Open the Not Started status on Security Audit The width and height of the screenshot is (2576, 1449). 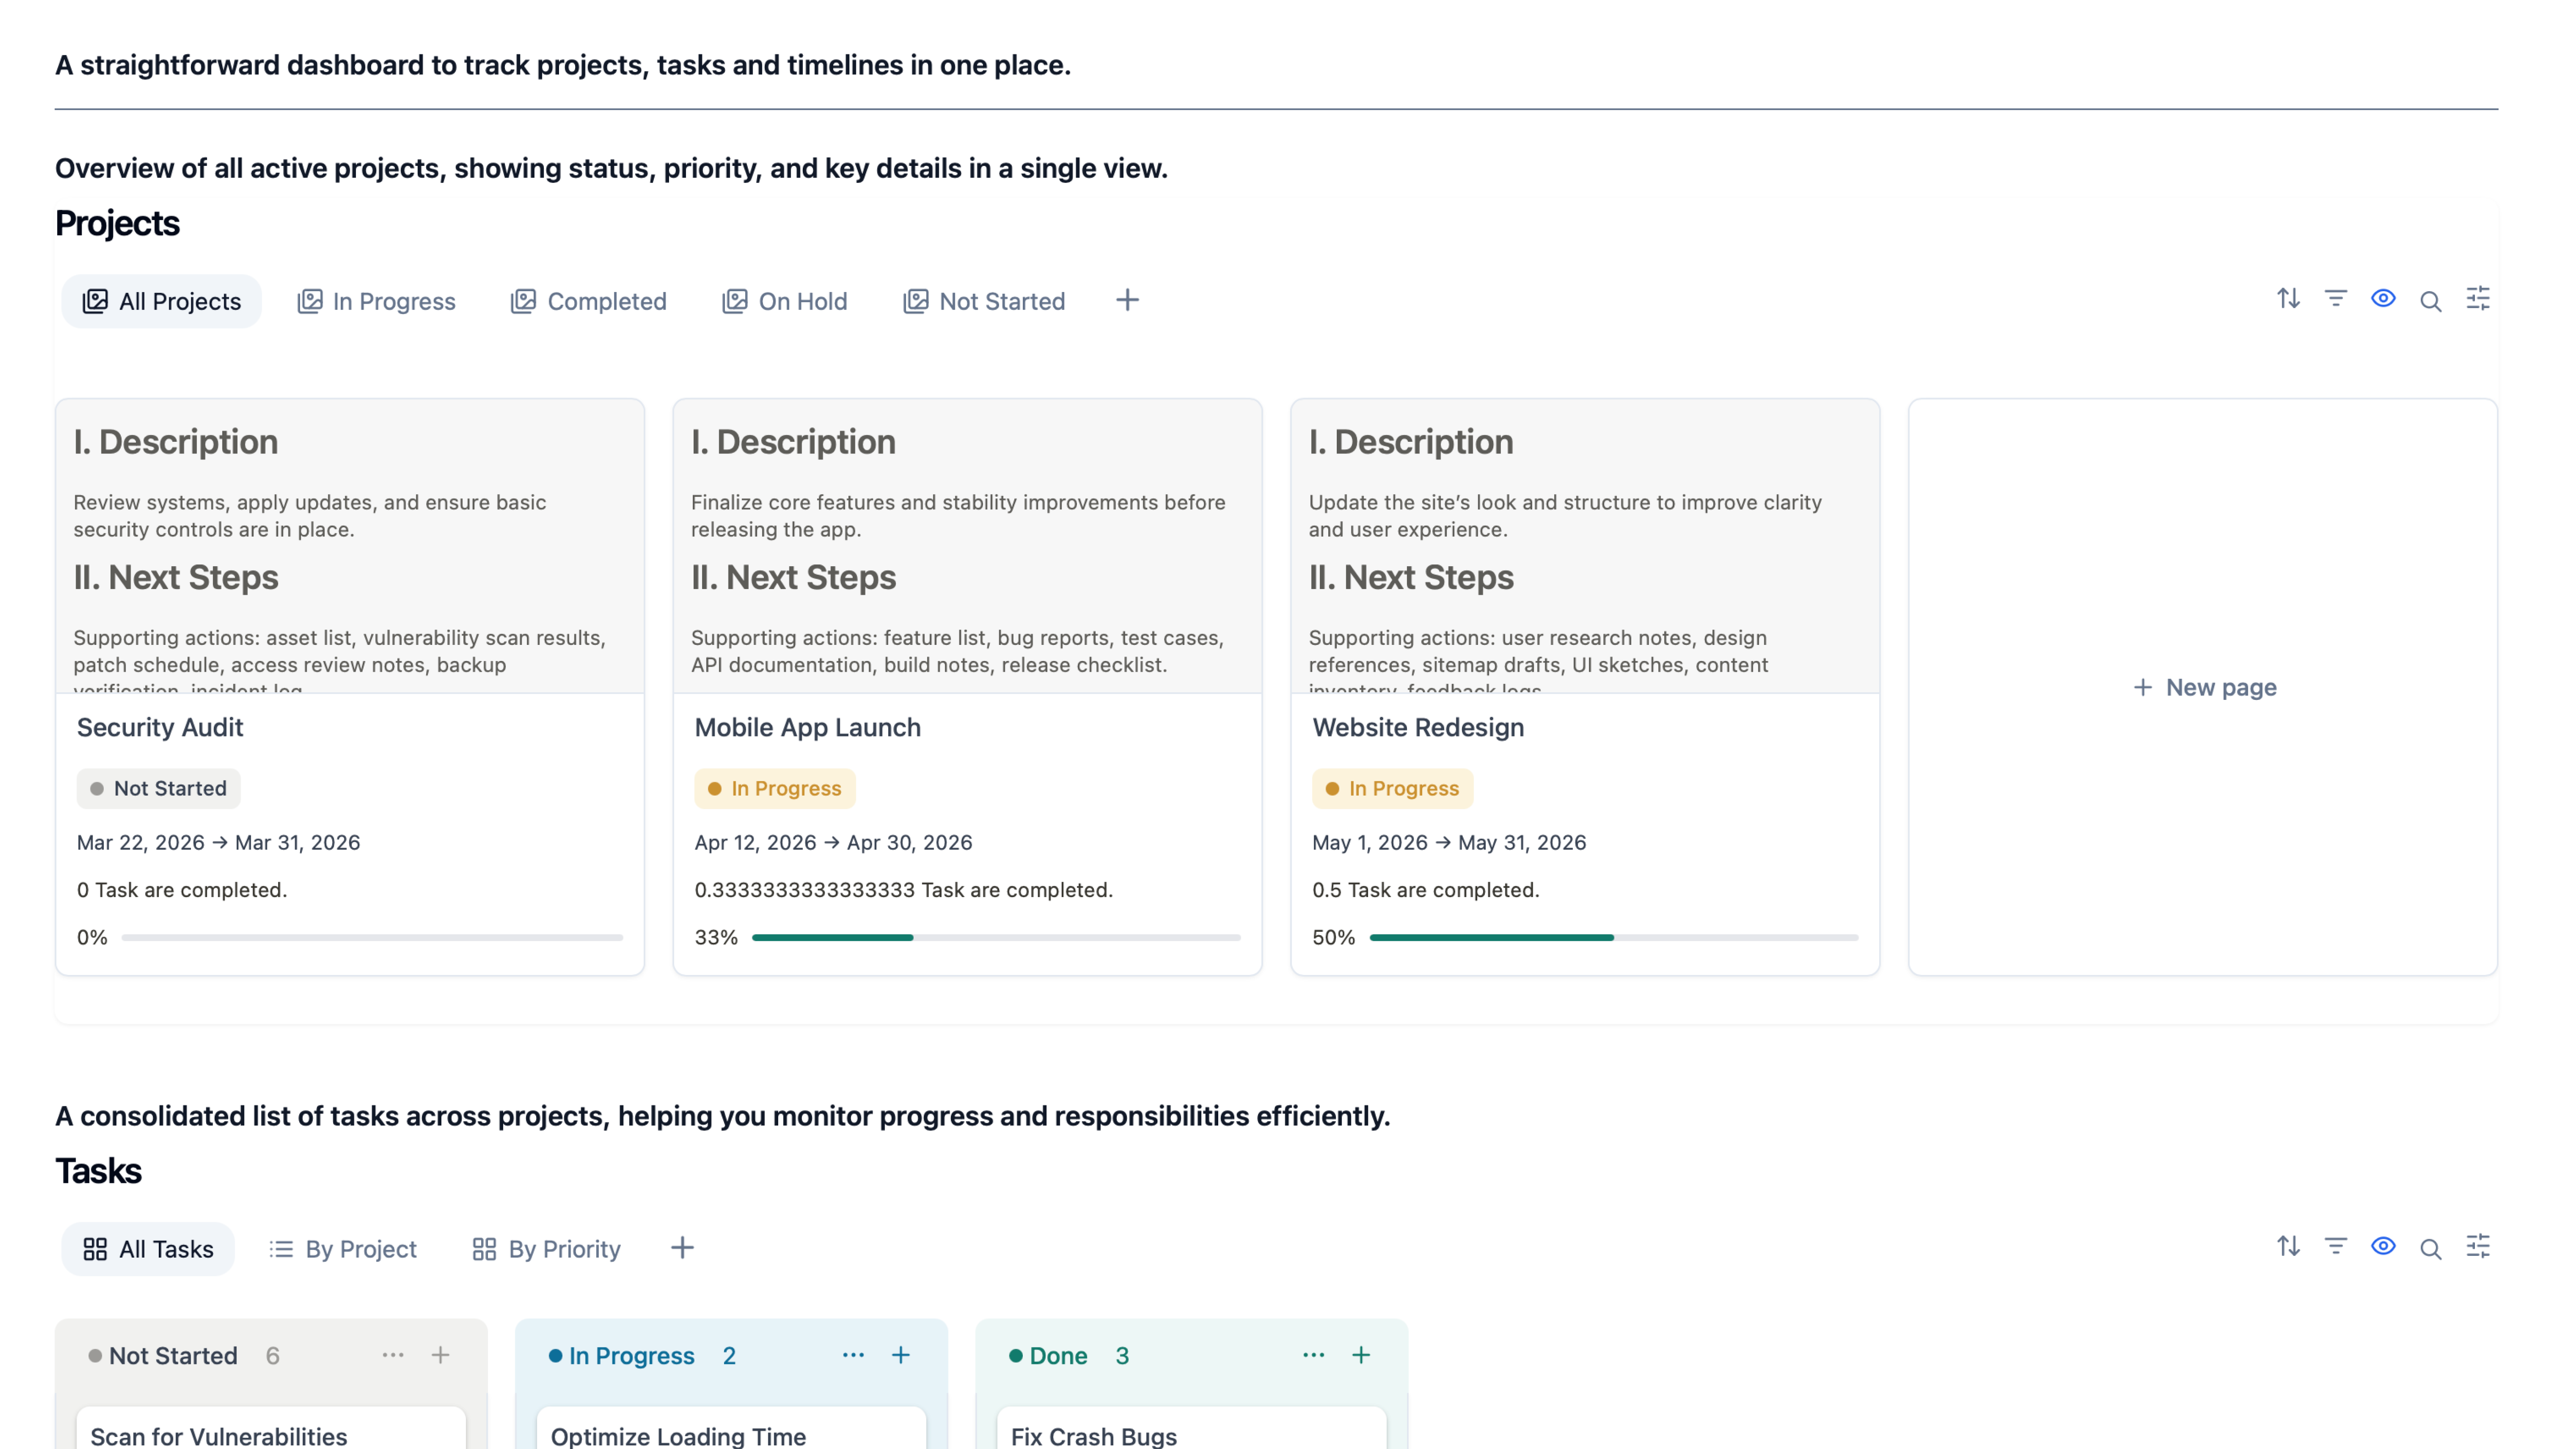[158, 788]
